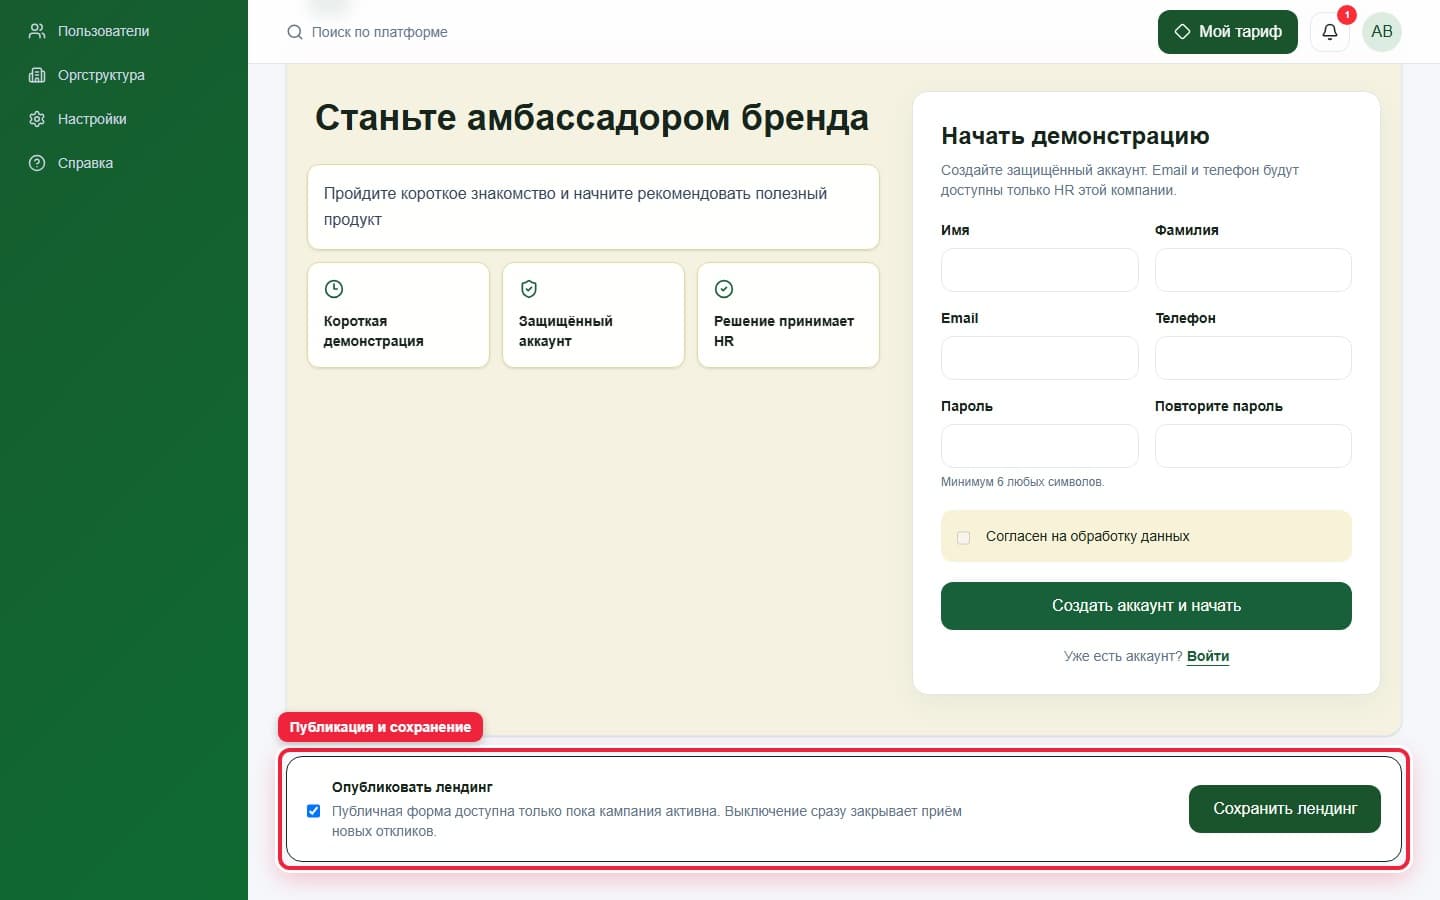
Task: Click the search magnifier icon
Action: (x=295, y=32)
